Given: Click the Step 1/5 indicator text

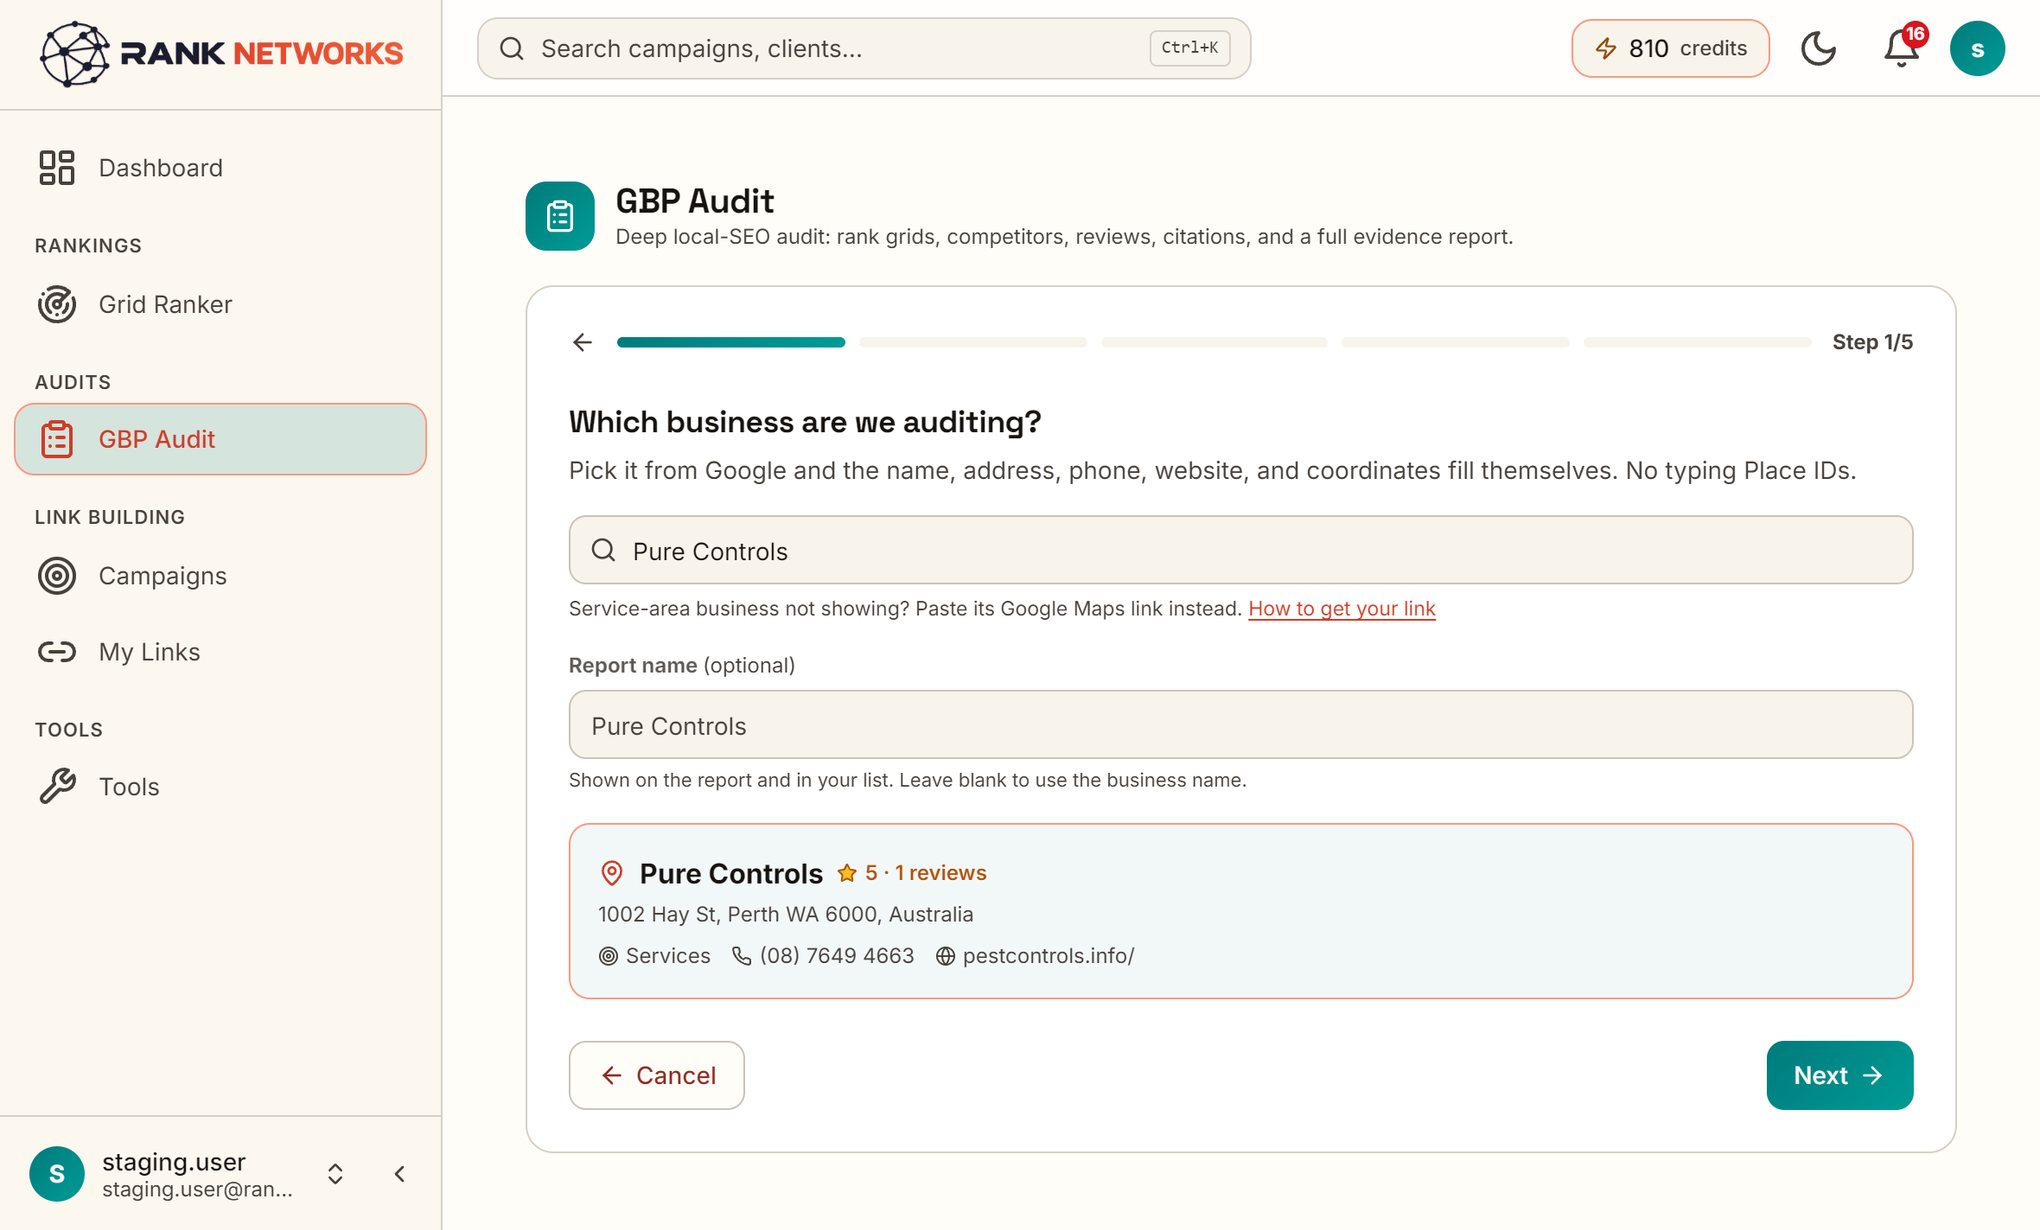Looking at the screenshot, I should click(1872, 342).
